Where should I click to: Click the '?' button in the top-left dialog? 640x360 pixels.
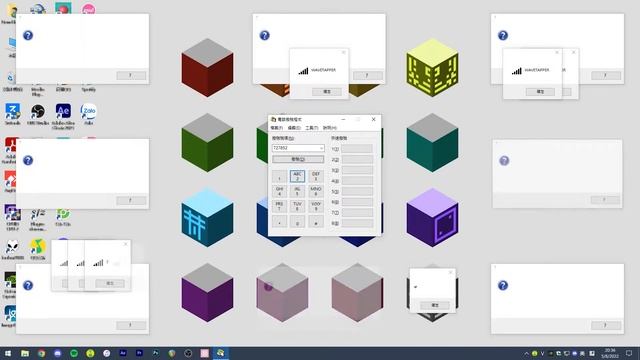(x=131, y=76)
